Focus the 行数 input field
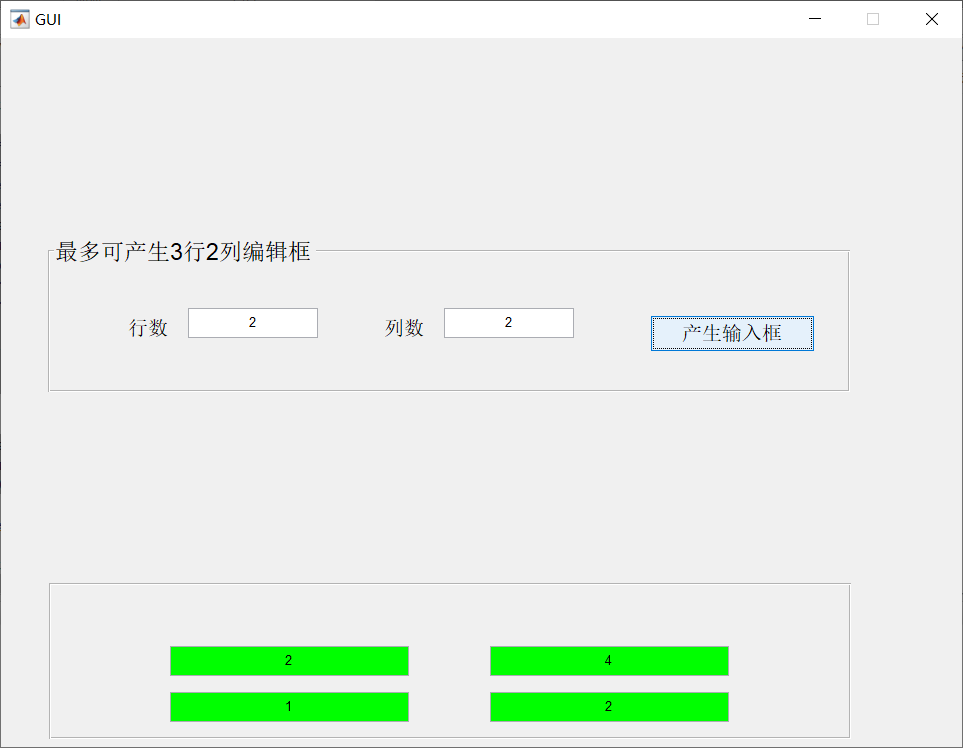Screen dimensions: 963x748 click(252, 323)
